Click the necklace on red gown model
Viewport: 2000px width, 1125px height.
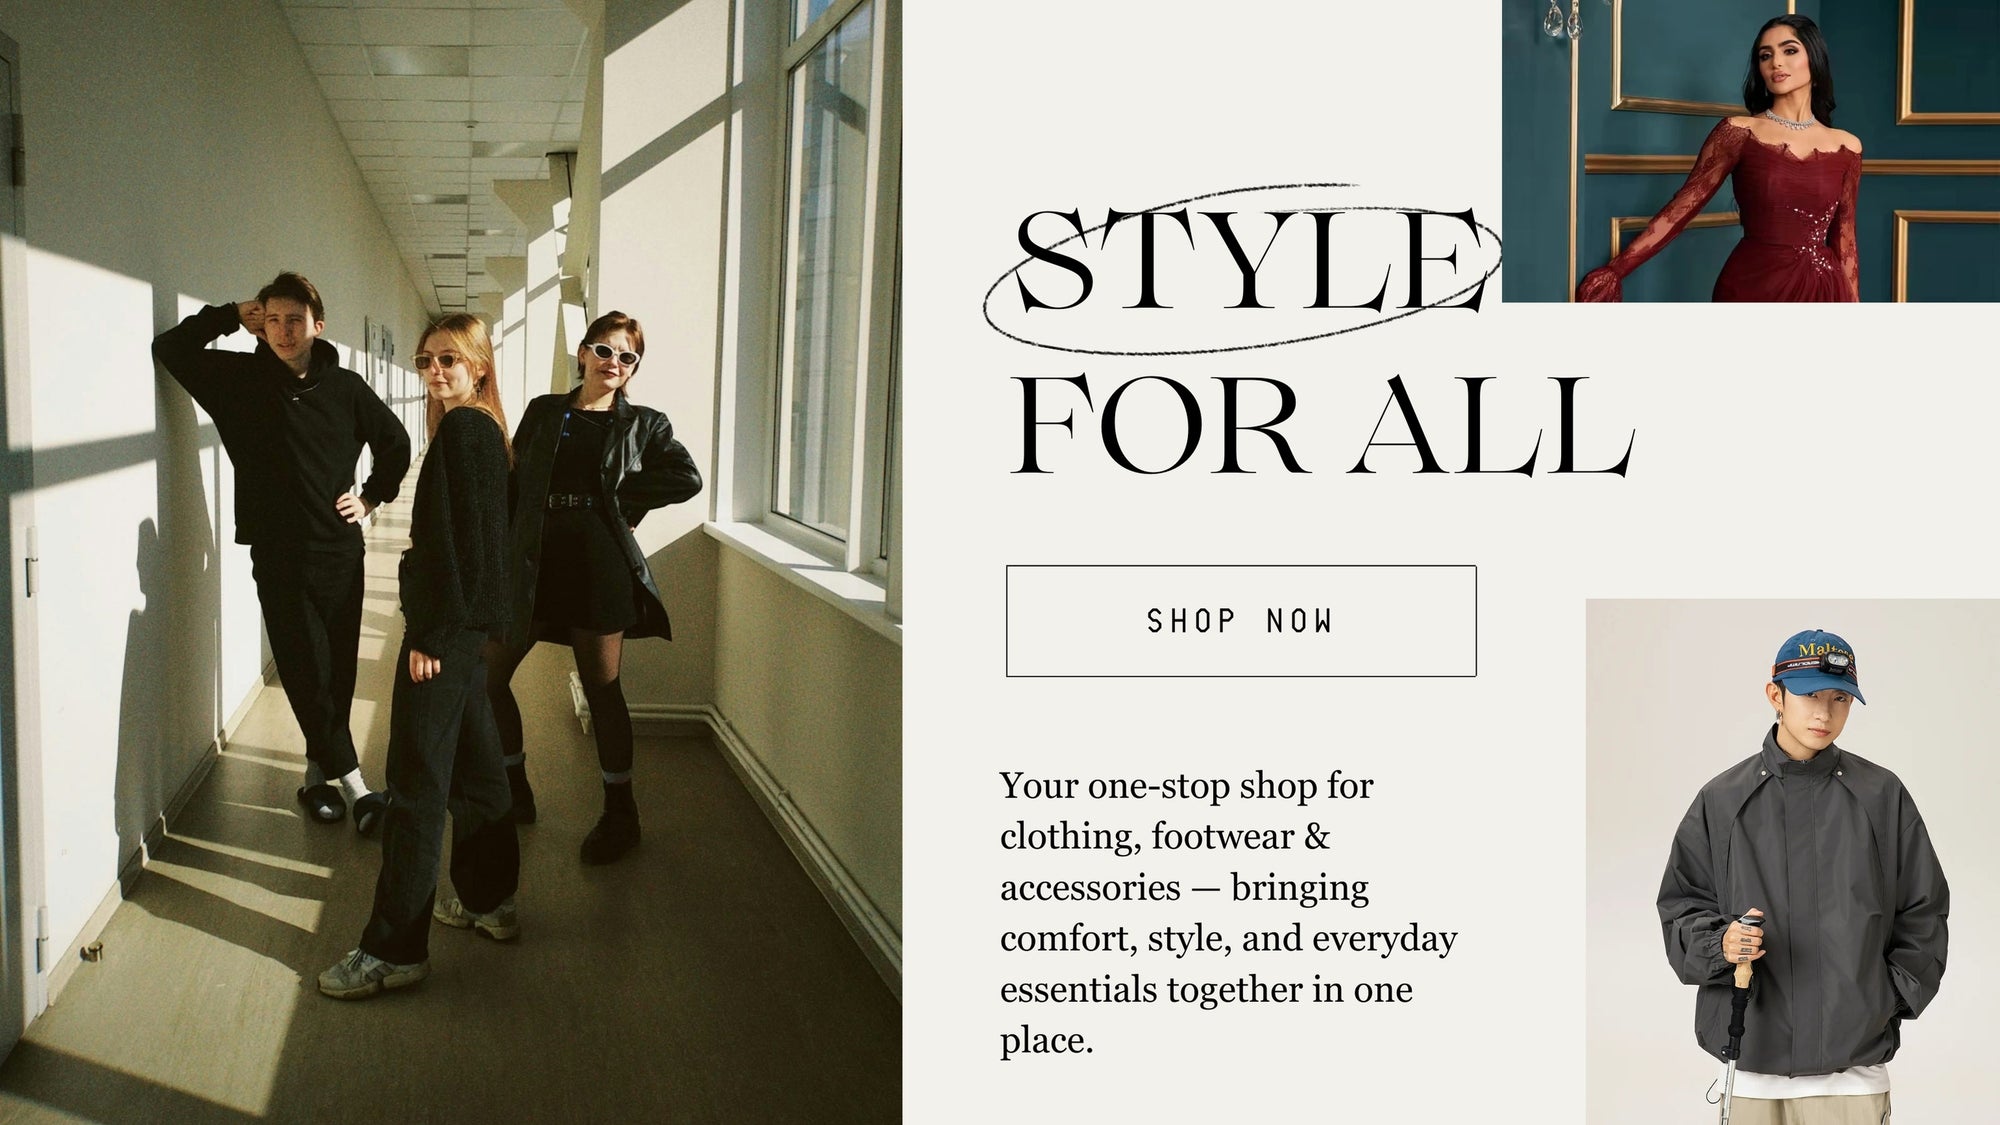[x=1790, y=121]
